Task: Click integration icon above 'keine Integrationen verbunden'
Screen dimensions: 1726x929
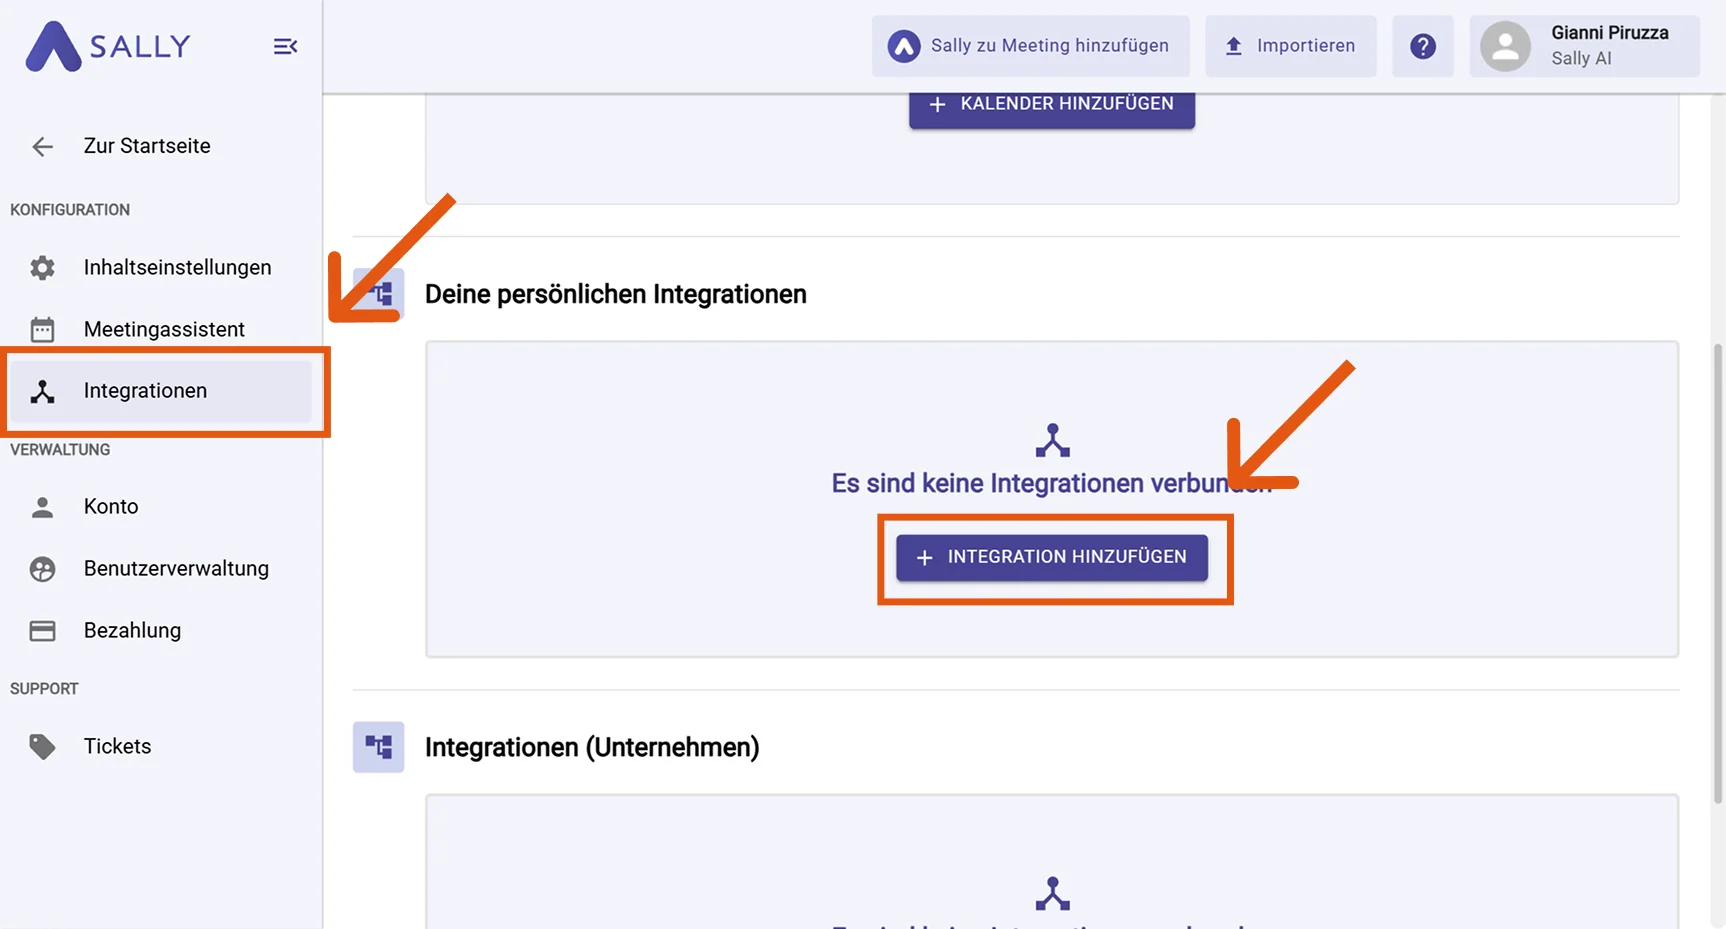Action: (x=1052, y=441)
